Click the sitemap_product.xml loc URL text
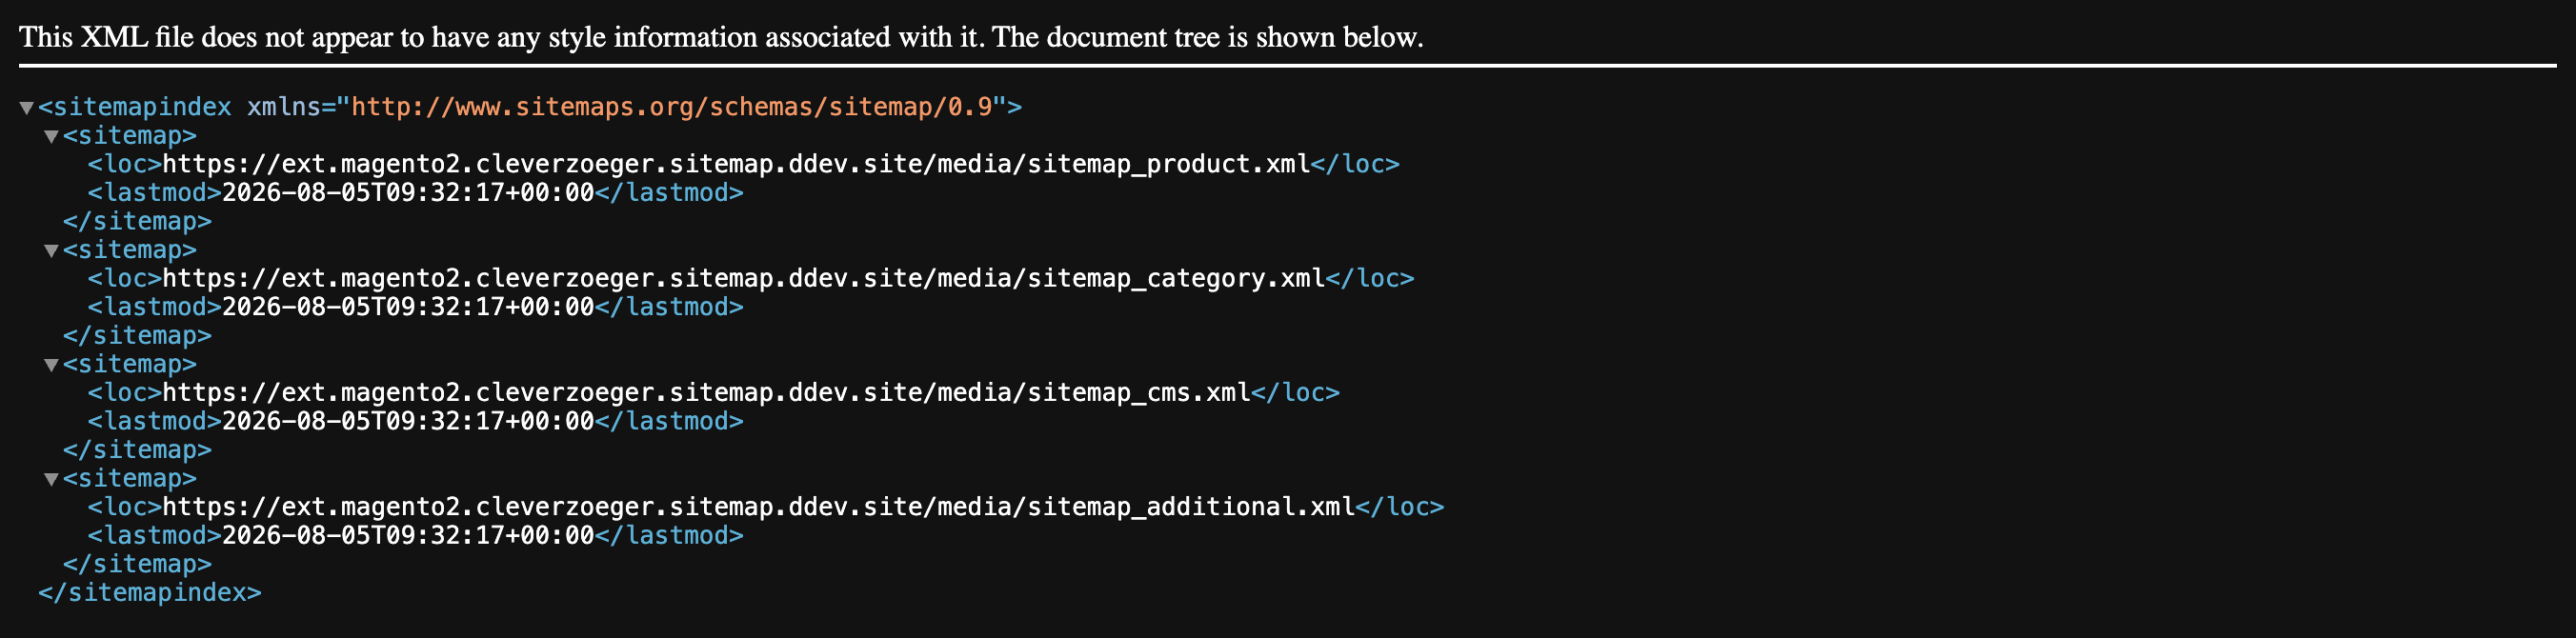 [736, 164]
